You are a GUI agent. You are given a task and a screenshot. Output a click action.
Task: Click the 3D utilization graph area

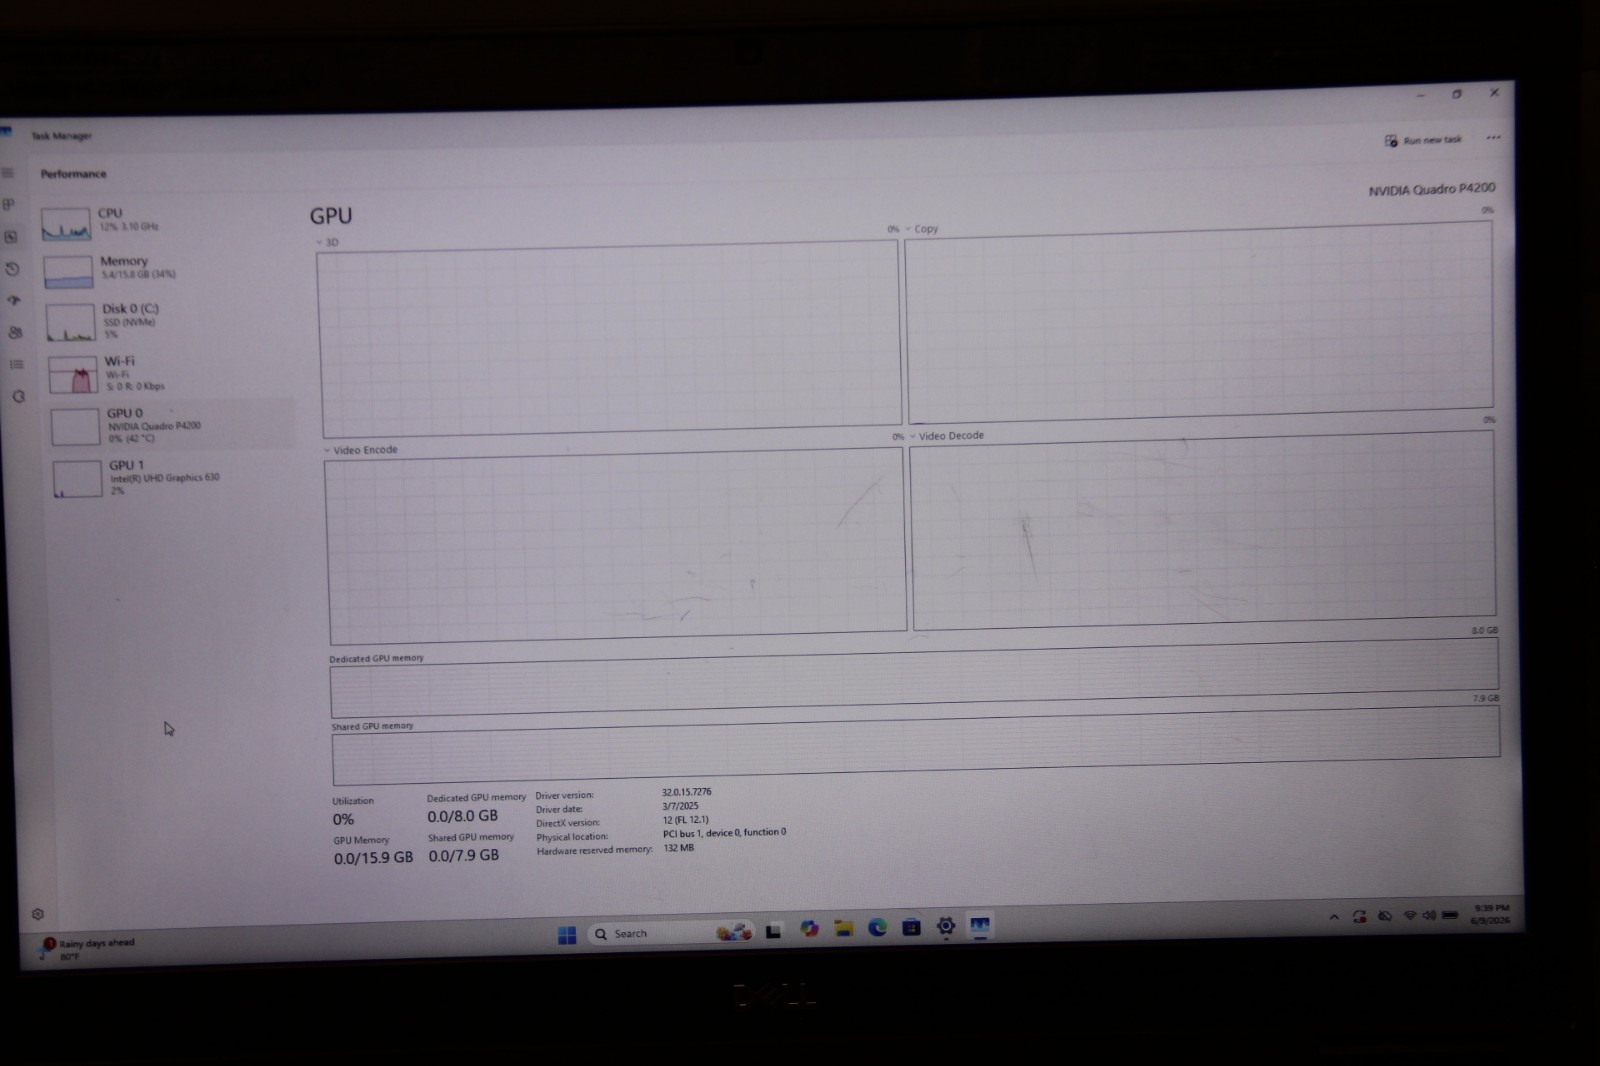609,339
